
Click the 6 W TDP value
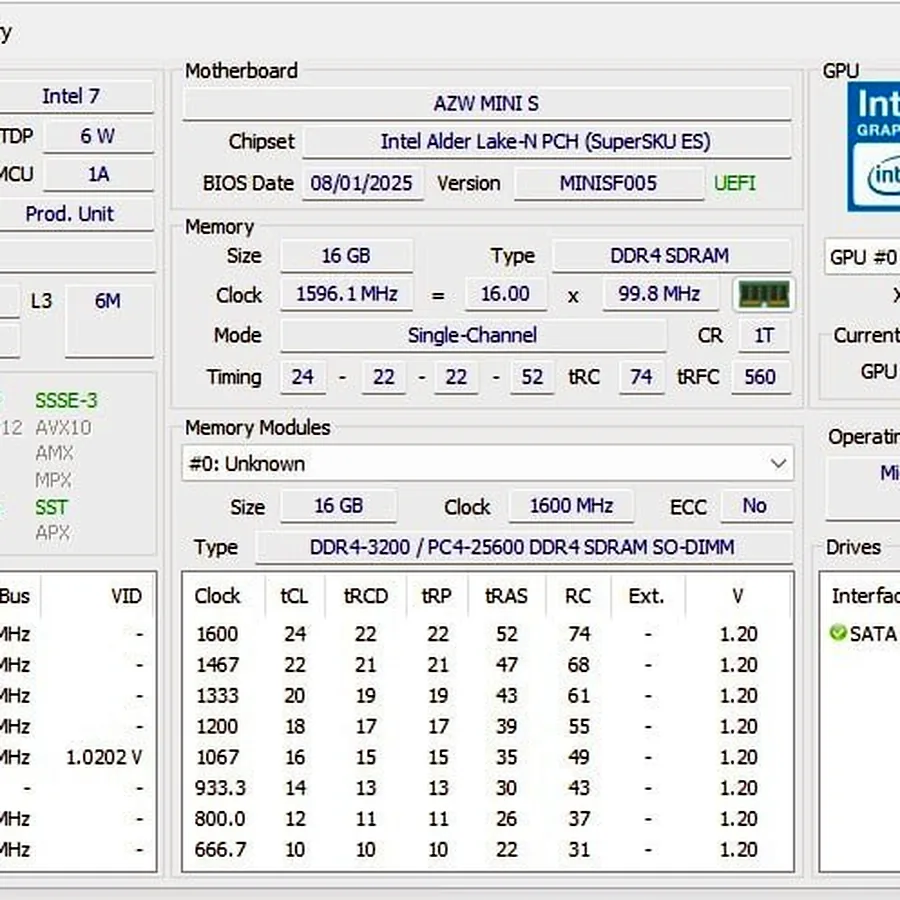tap(98, 136)
